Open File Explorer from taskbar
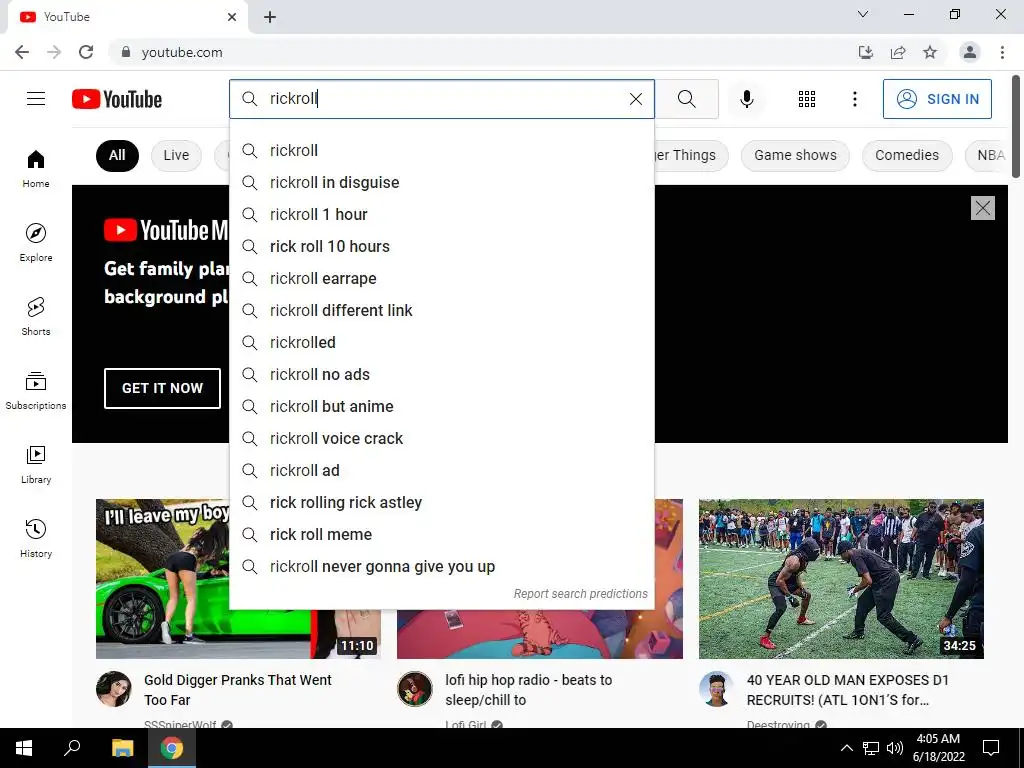 click(x=122, y=748)
